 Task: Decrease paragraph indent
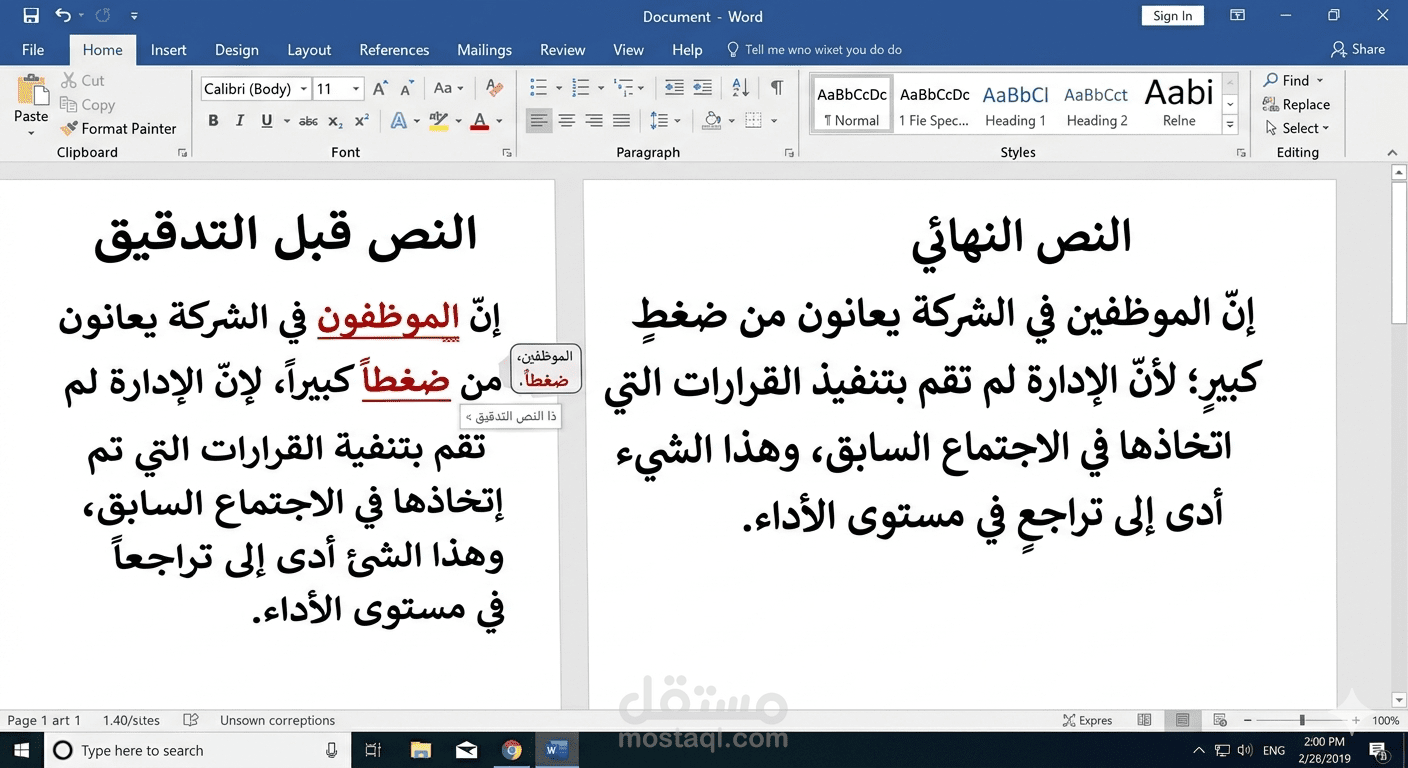point(674,88)
